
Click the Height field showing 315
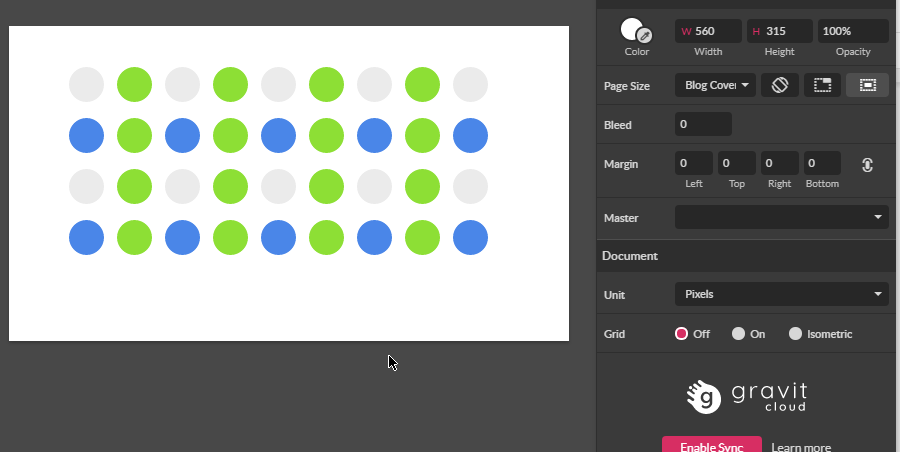coord(779,31)
